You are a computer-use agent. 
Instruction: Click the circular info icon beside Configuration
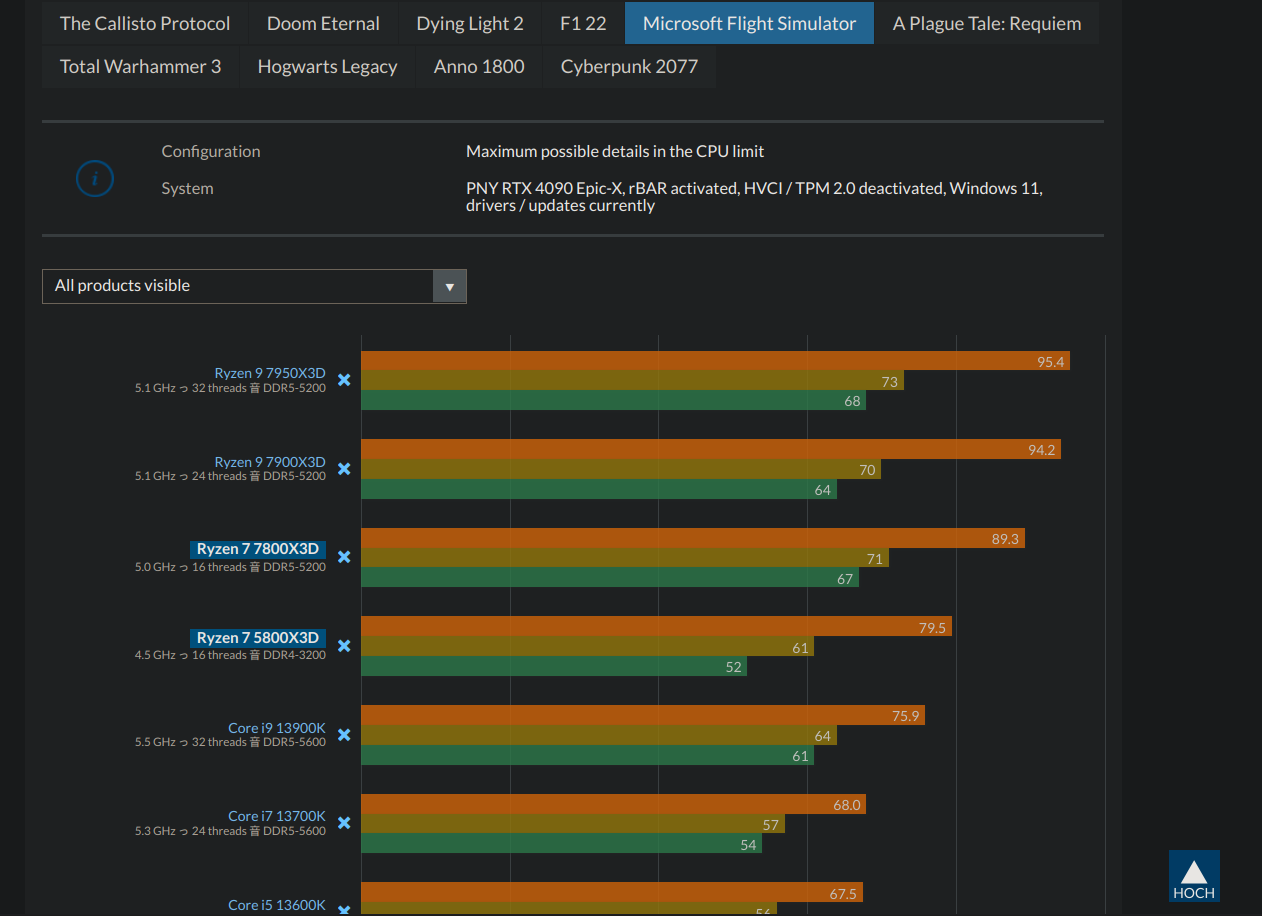pos(95,179)
